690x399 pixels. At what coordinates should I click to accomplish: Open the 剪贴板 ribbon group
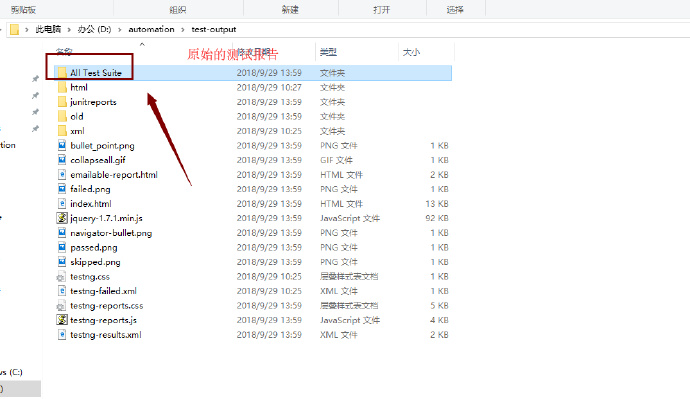[23, 10]
